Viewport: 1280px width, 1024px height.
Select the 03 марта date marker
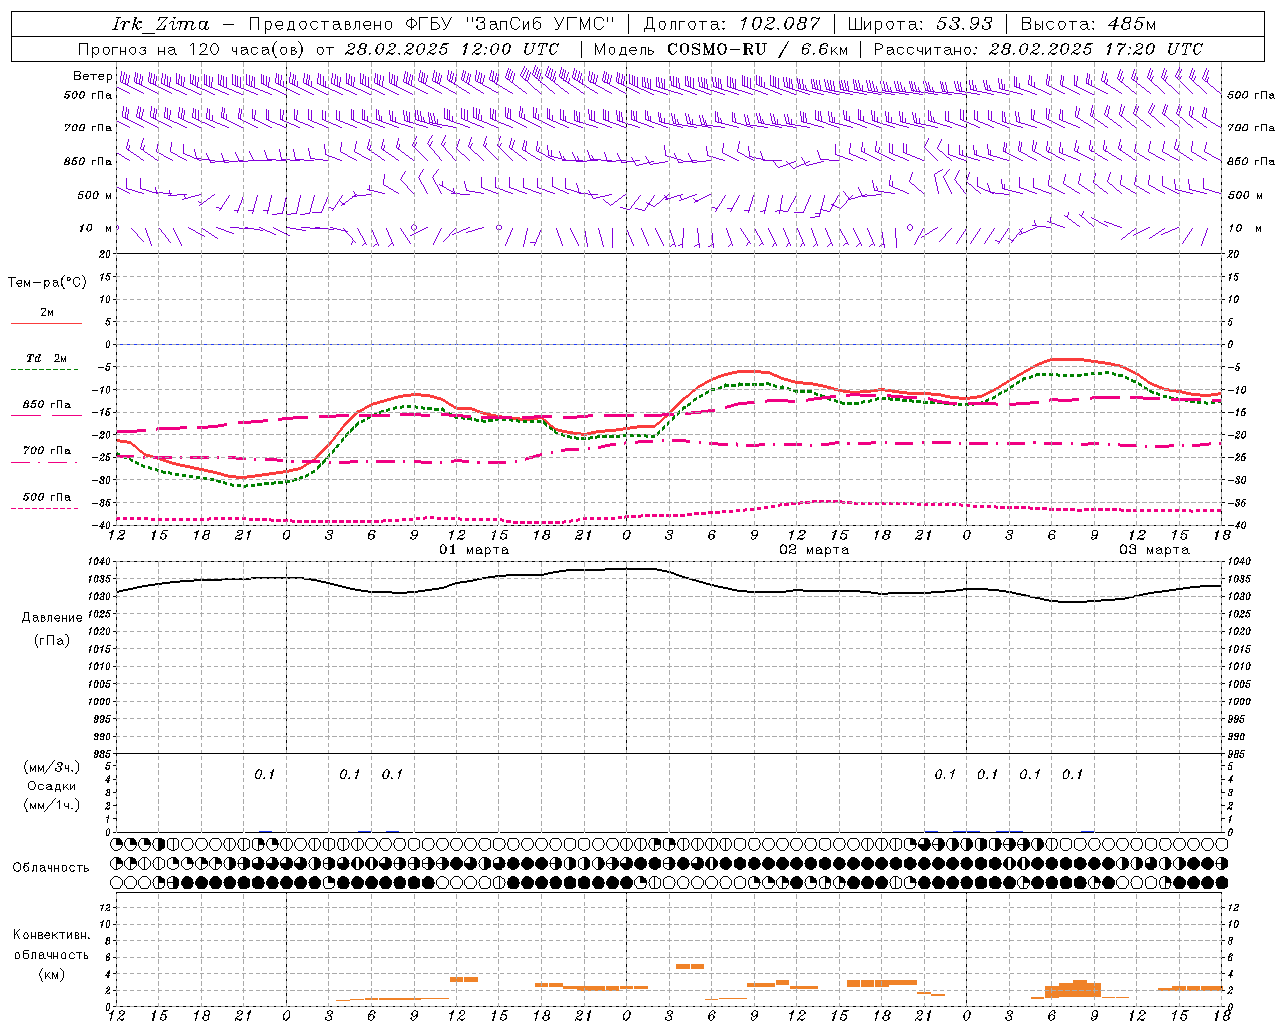pyautogui.click(x=1154, y=550)
